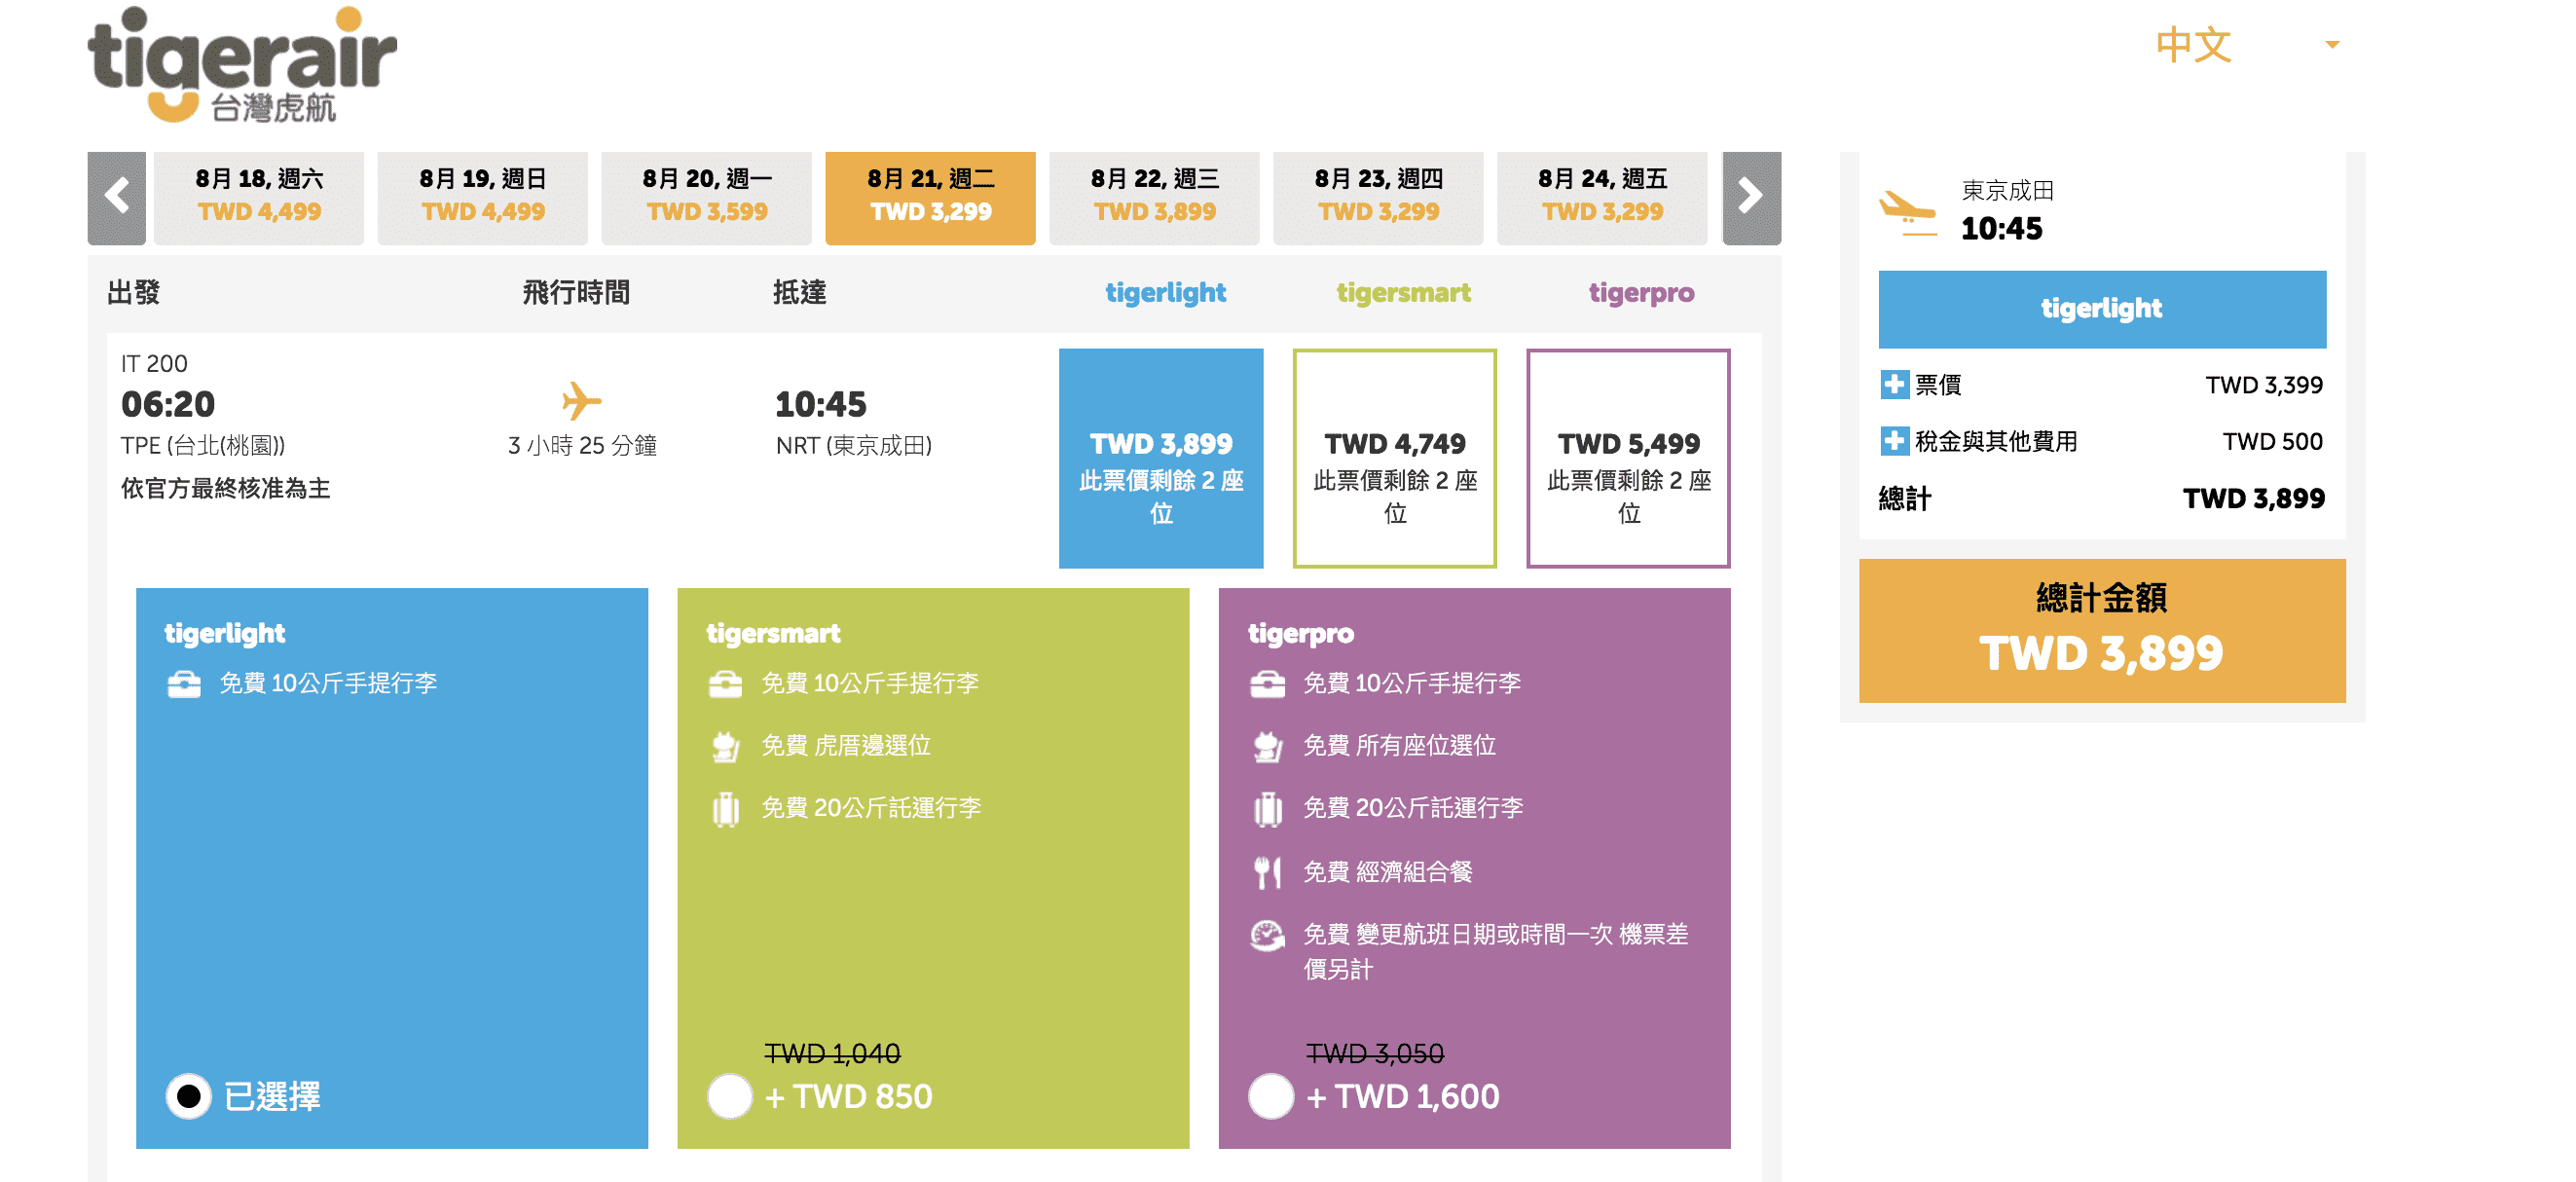Screen dimensions: 2576x1182
Task: Select the 8月 19, 週日 date tab
Action: pos(483,197)
